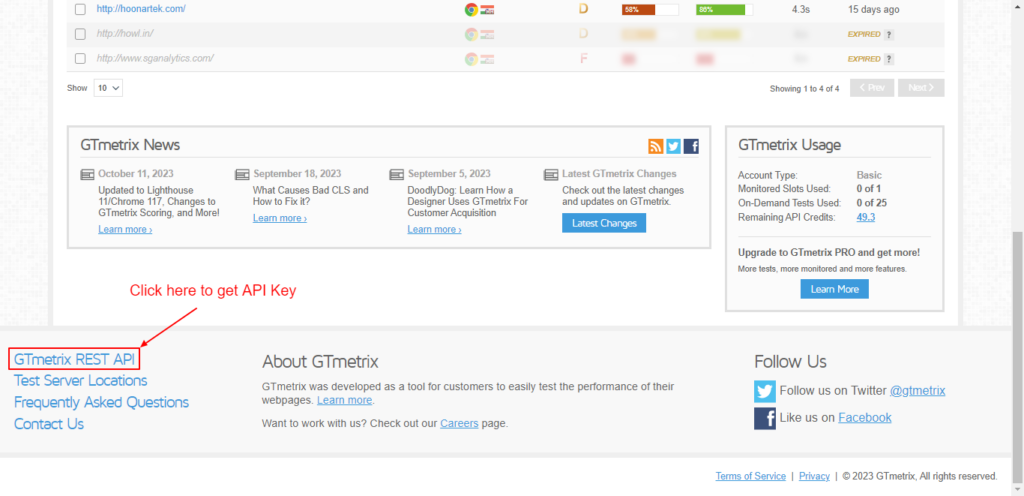The image size is (1024, 496).
Task: Open the Facebook icon in GTmetrix News
Action: pyautogui.click(x=692, y=146)
